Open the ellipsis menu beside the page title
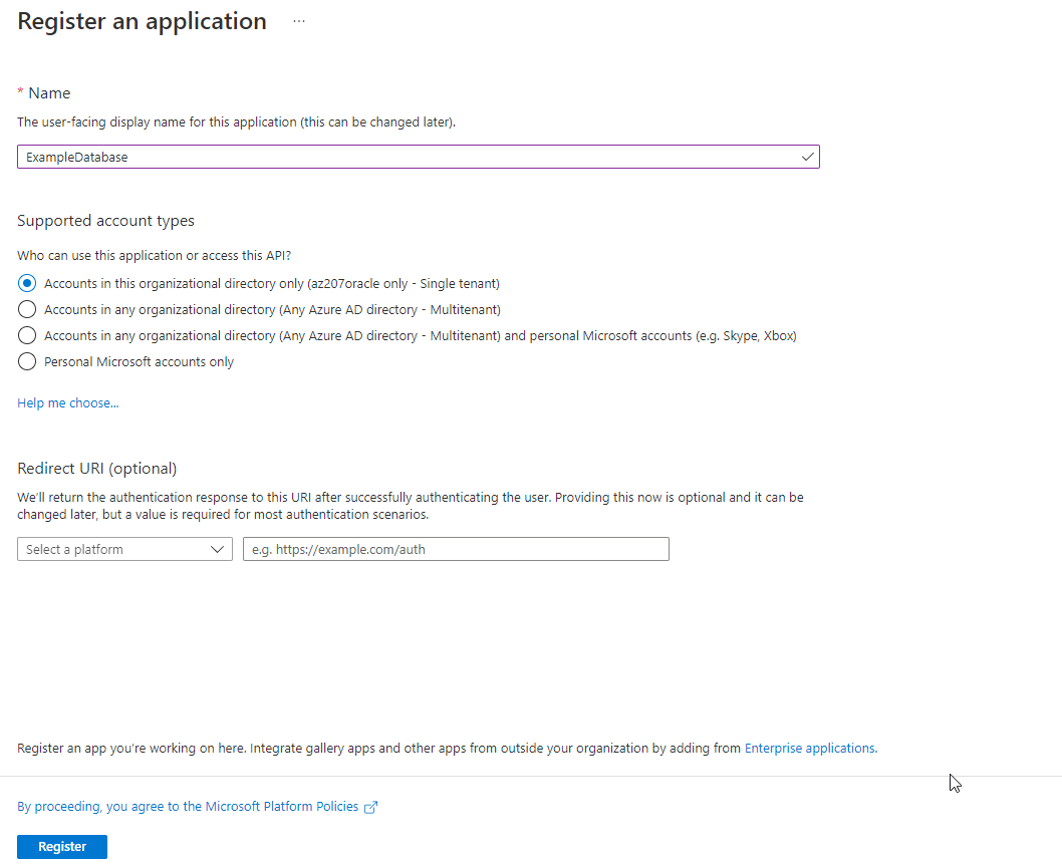 coord(298,21)
